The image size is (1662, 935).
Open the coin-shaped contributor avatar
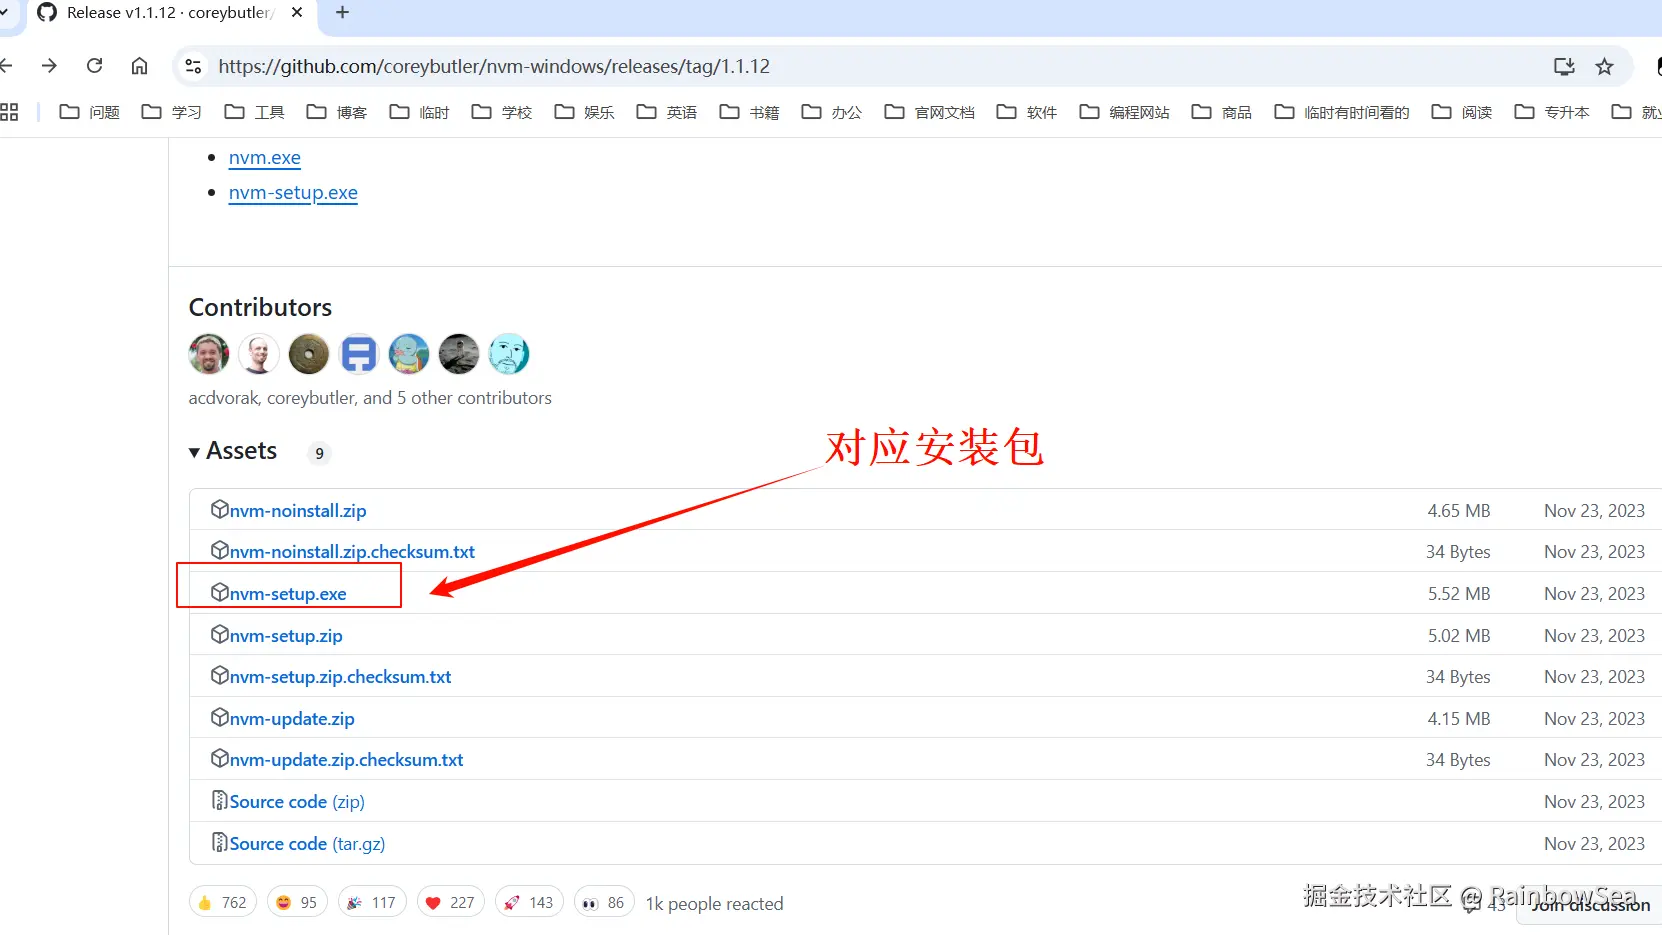pyautogui.click(x=309, y=354)
